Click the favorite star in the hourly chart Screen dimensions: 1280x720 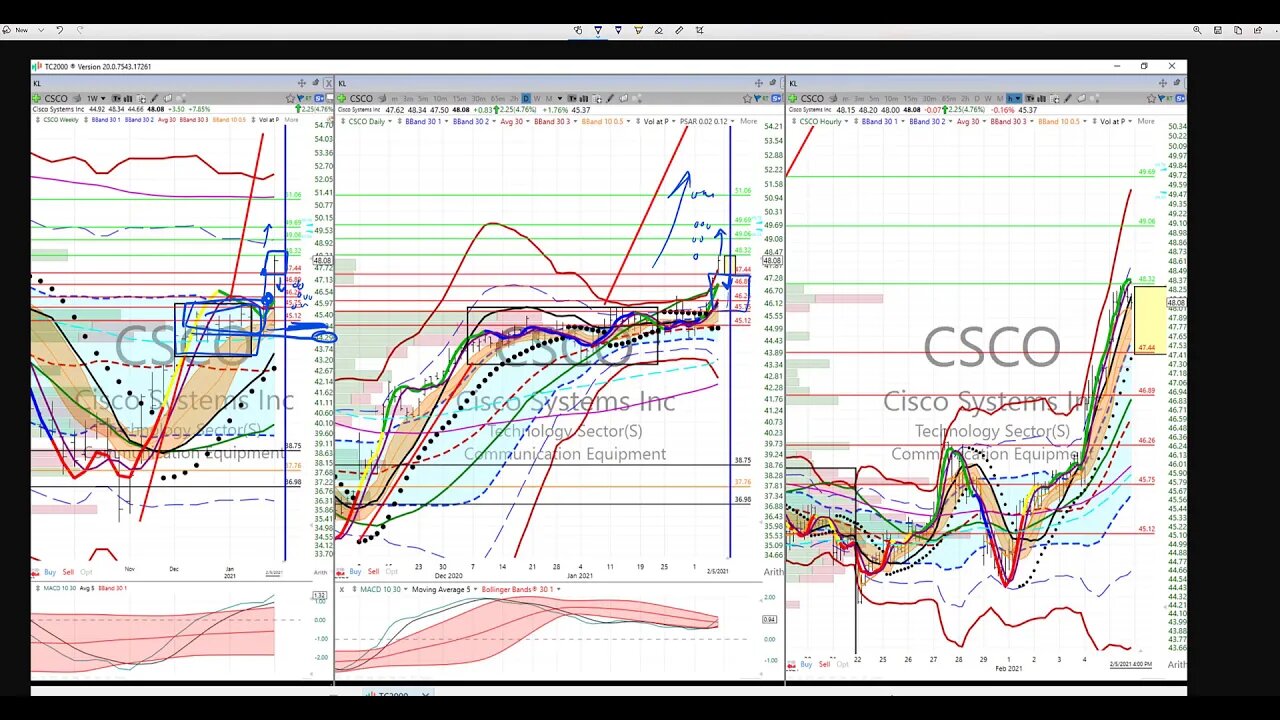(1151, 98)
